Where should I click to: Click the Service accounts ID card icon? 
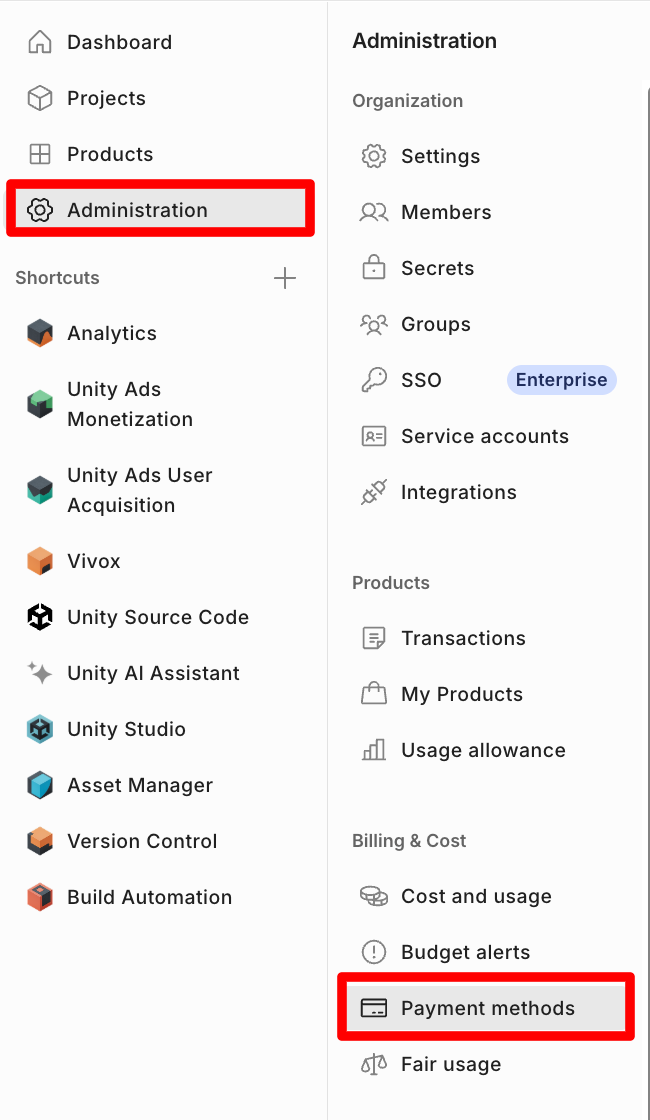[374, 436]
